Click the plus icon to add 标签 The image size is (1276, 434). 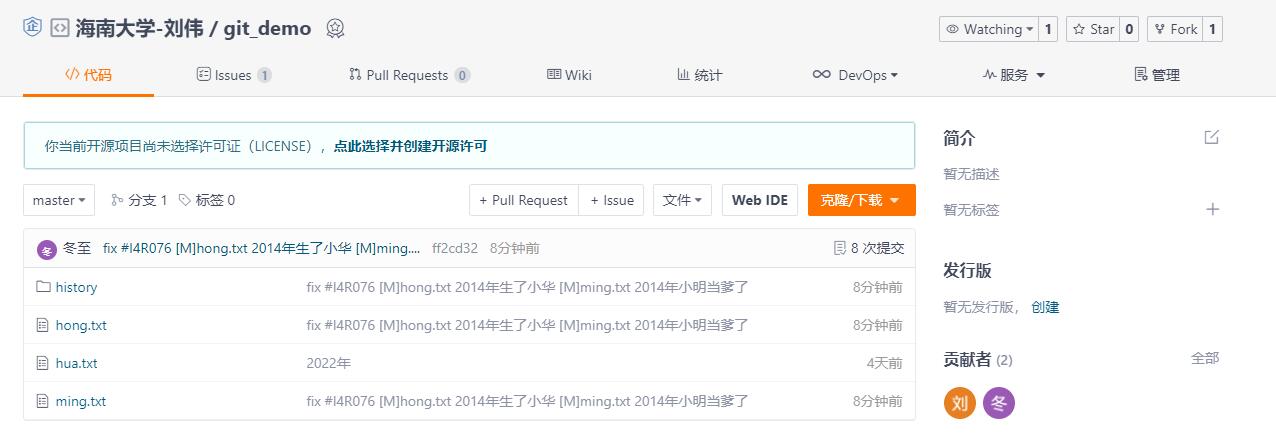click(x=1212, y=209)
